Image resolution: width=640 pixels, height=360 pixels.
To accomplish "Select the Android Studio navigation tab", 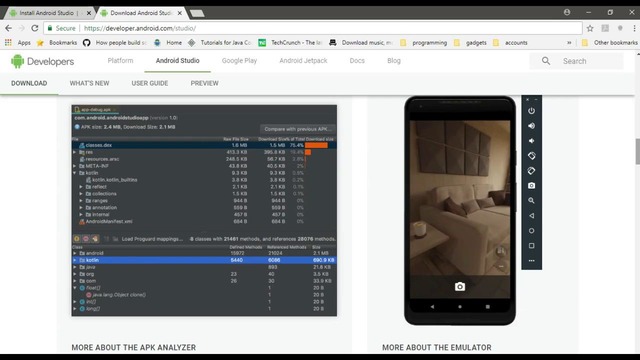I will 178,60.
